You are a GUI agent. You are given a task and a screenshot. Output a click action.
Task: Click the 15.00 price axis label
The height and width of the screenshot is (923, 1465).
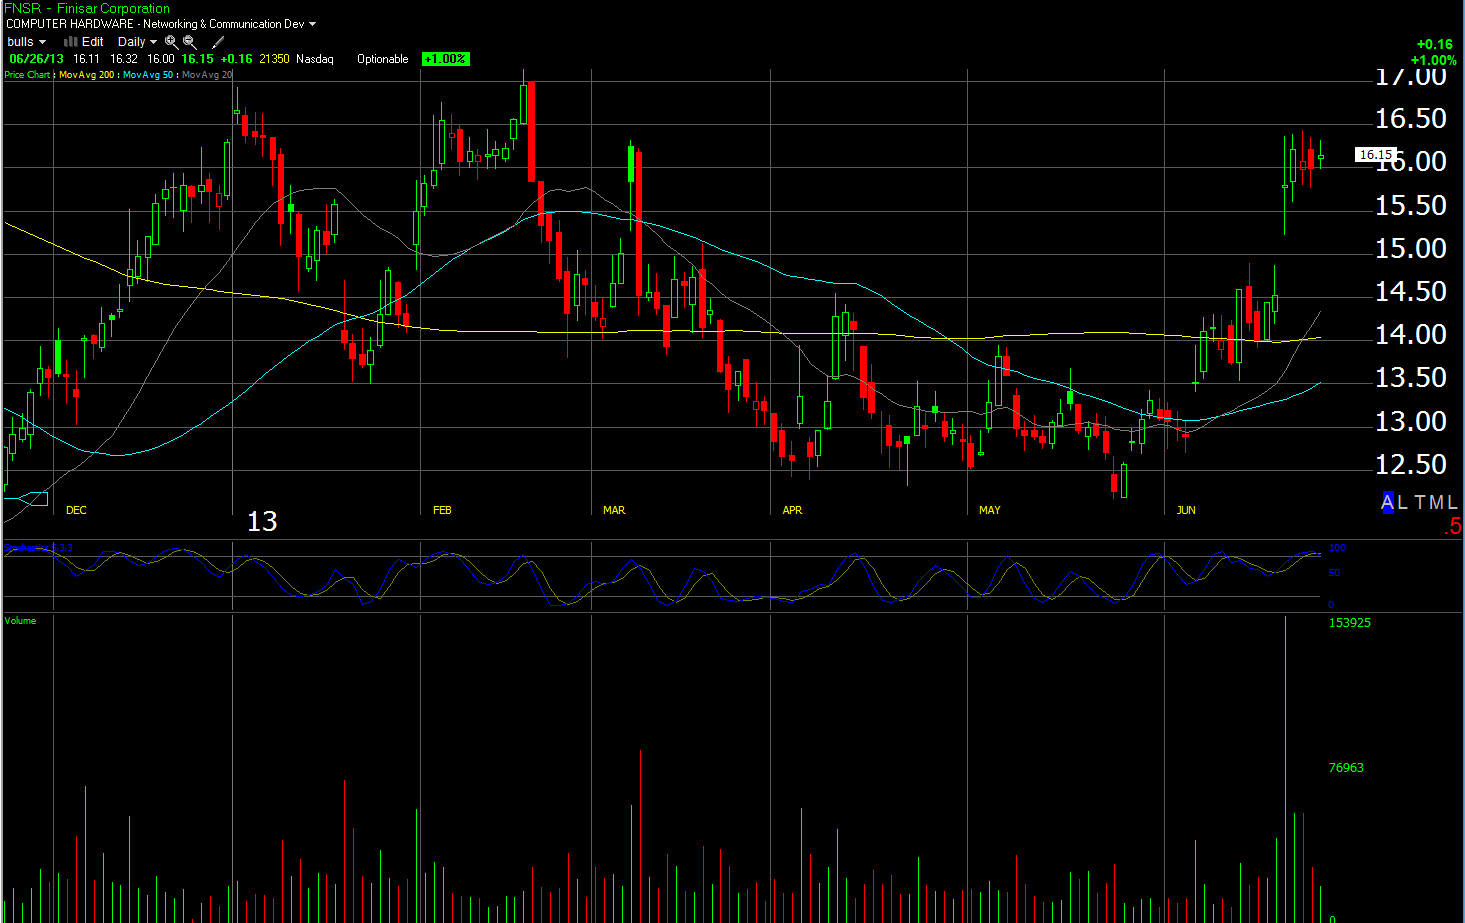pos(1410,248)
